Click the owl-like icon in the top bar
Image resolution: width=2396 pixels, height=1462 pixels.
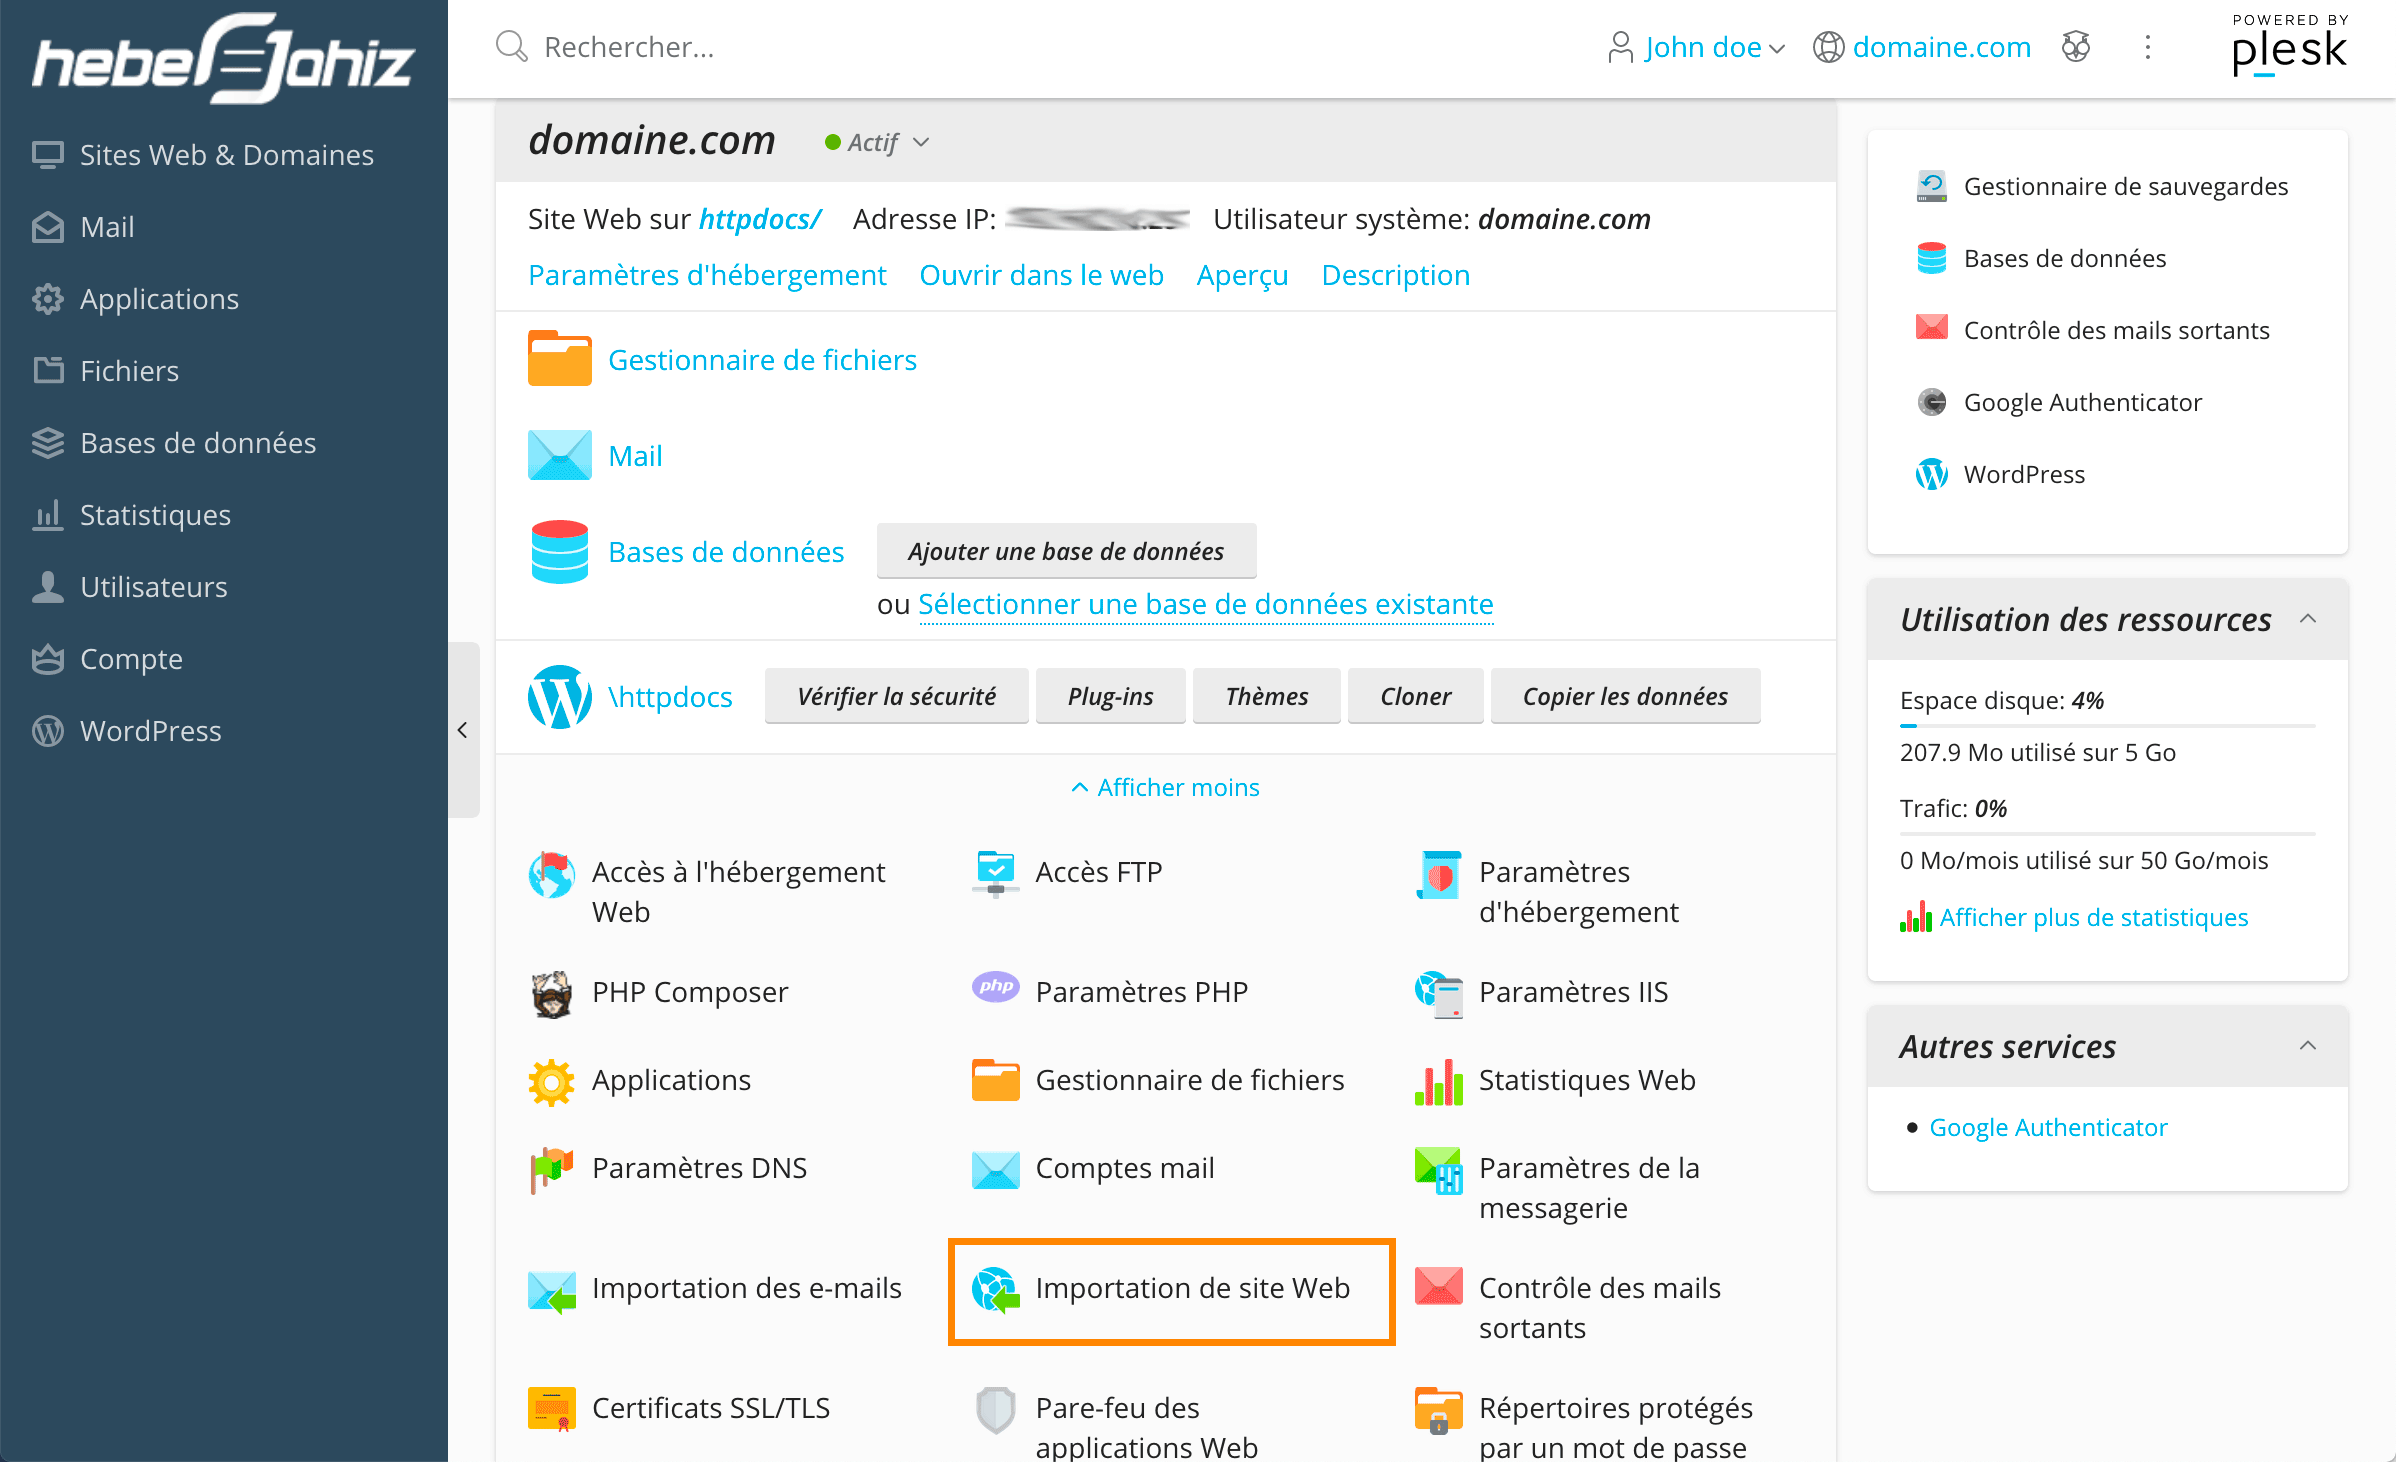coord(2076,47)
